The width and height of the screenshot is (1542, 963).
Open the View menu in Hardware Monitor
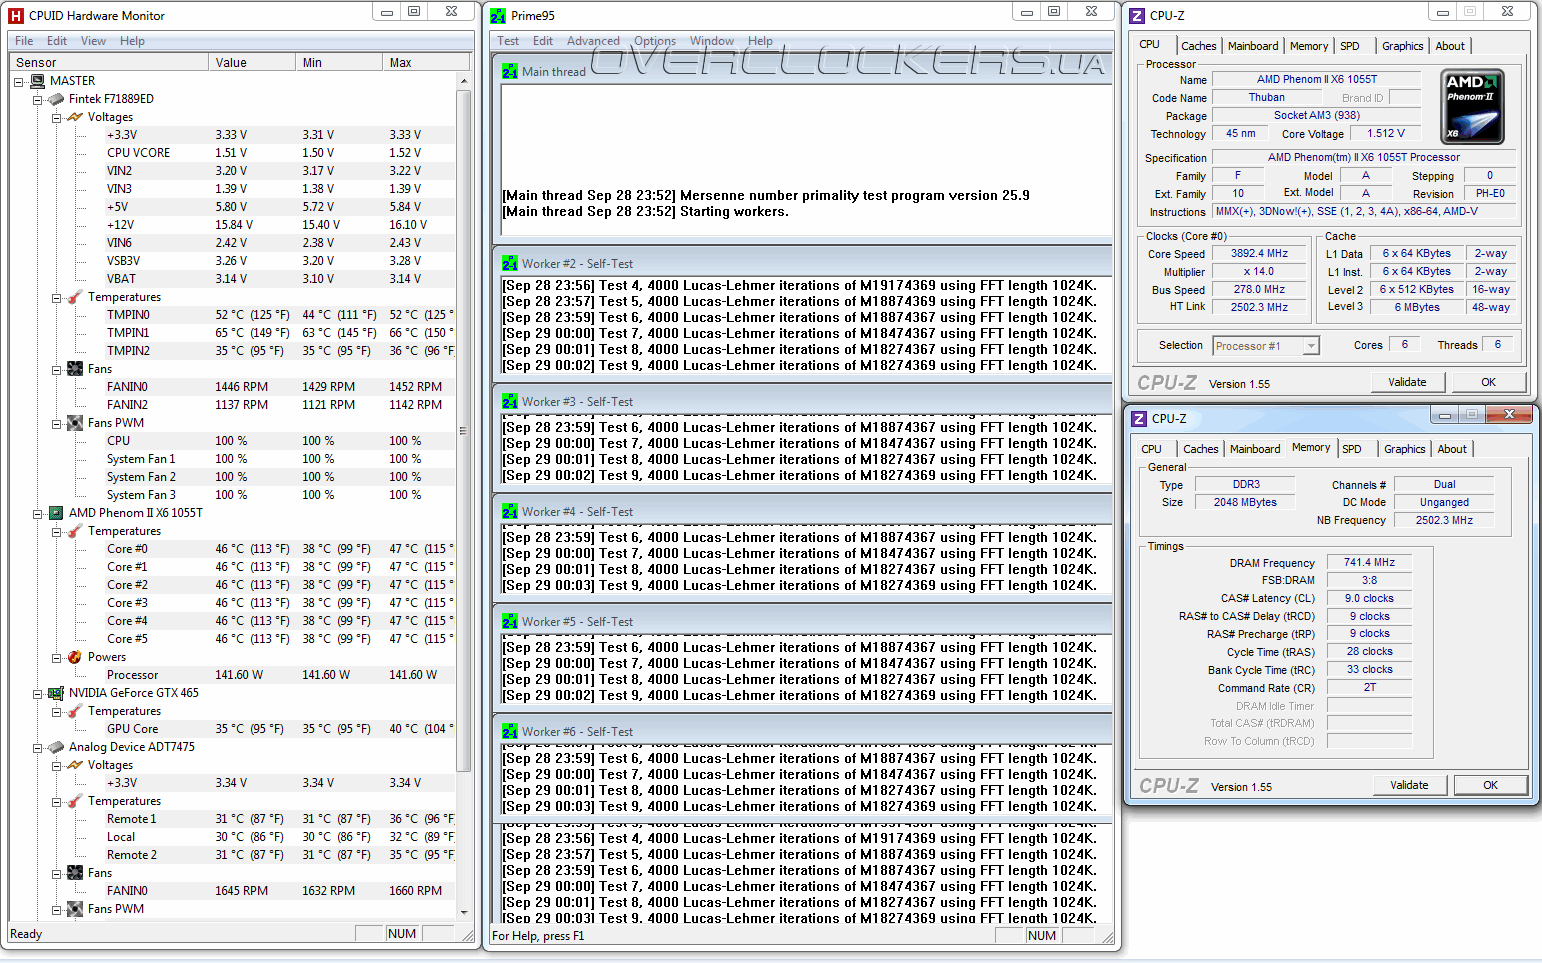tap(93, 41)
